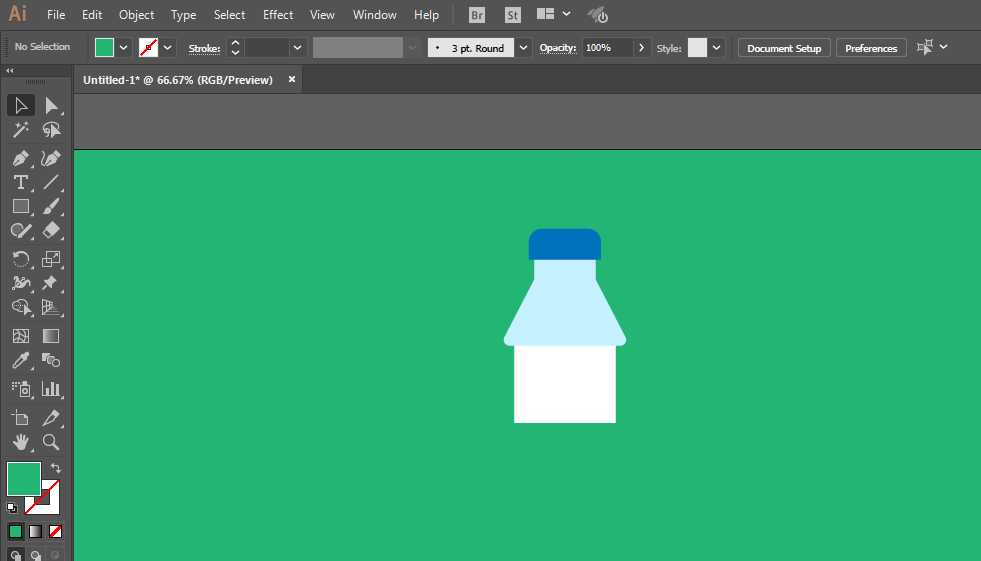
Task: Select the Hand tool
Action: (x=20, y=441)
